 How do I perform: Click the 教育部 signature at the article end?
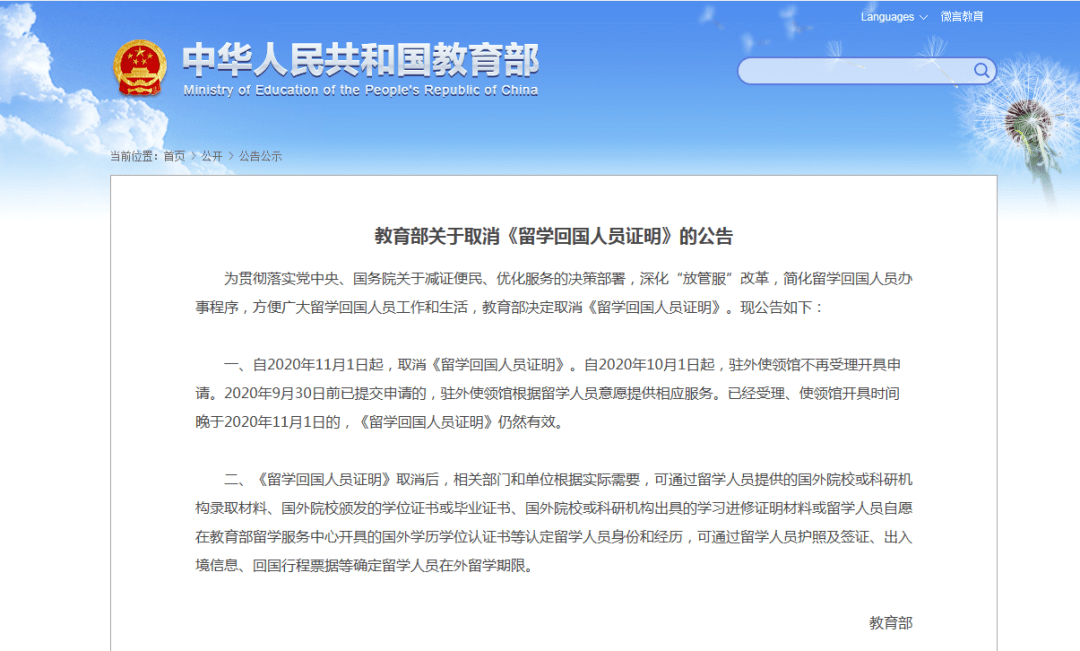click(x=891, y=623)
